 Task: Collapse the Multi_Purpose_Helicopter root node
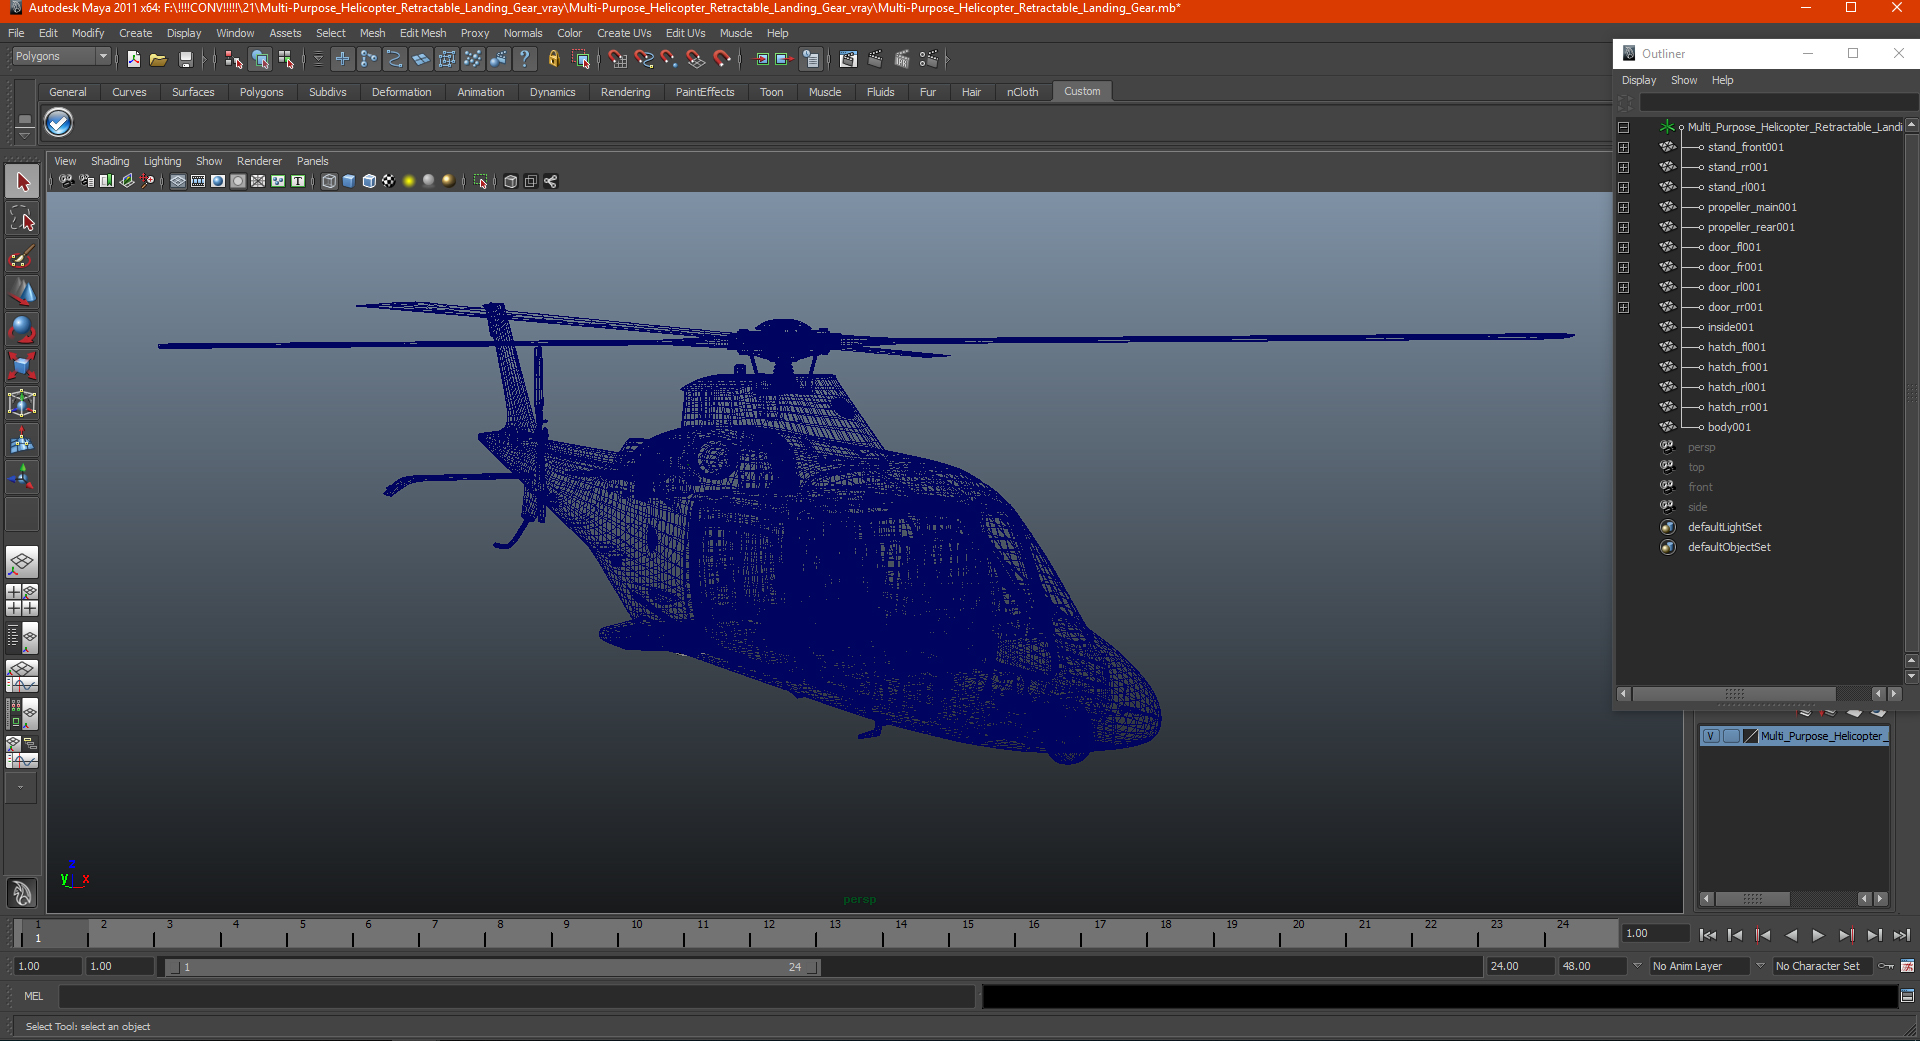1623,127
